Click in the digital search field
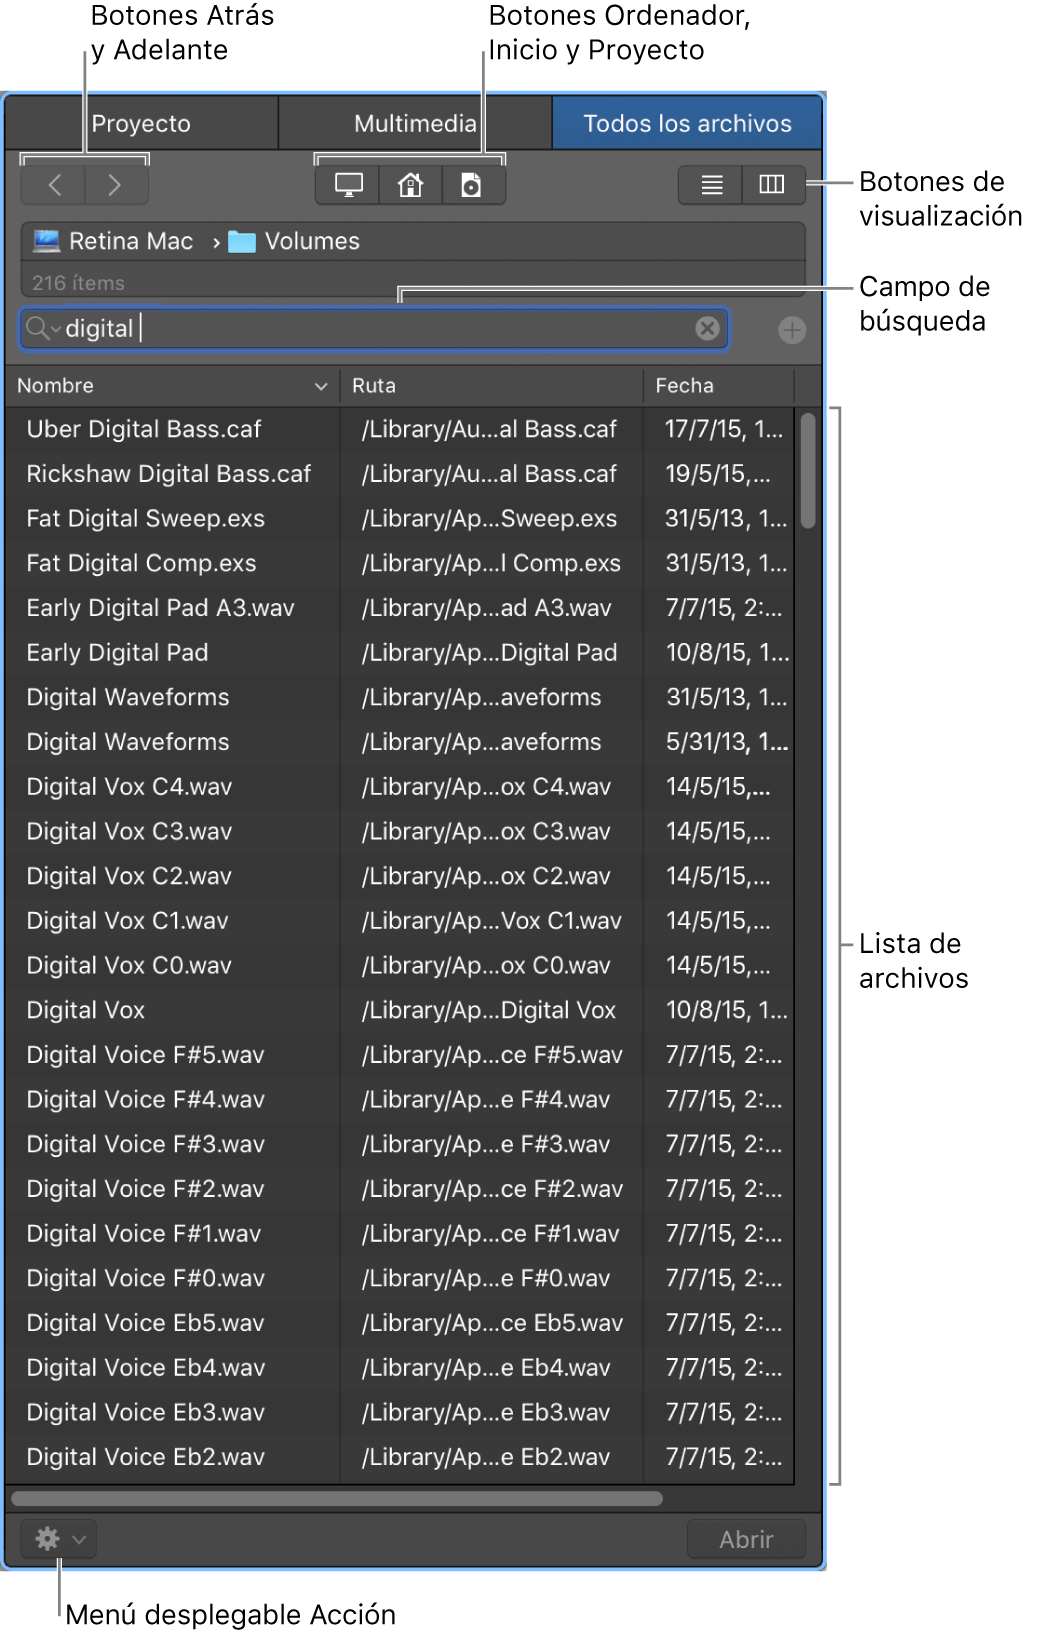The height and width of the screenshot is (1636, 1048). (x=375, y=329)
